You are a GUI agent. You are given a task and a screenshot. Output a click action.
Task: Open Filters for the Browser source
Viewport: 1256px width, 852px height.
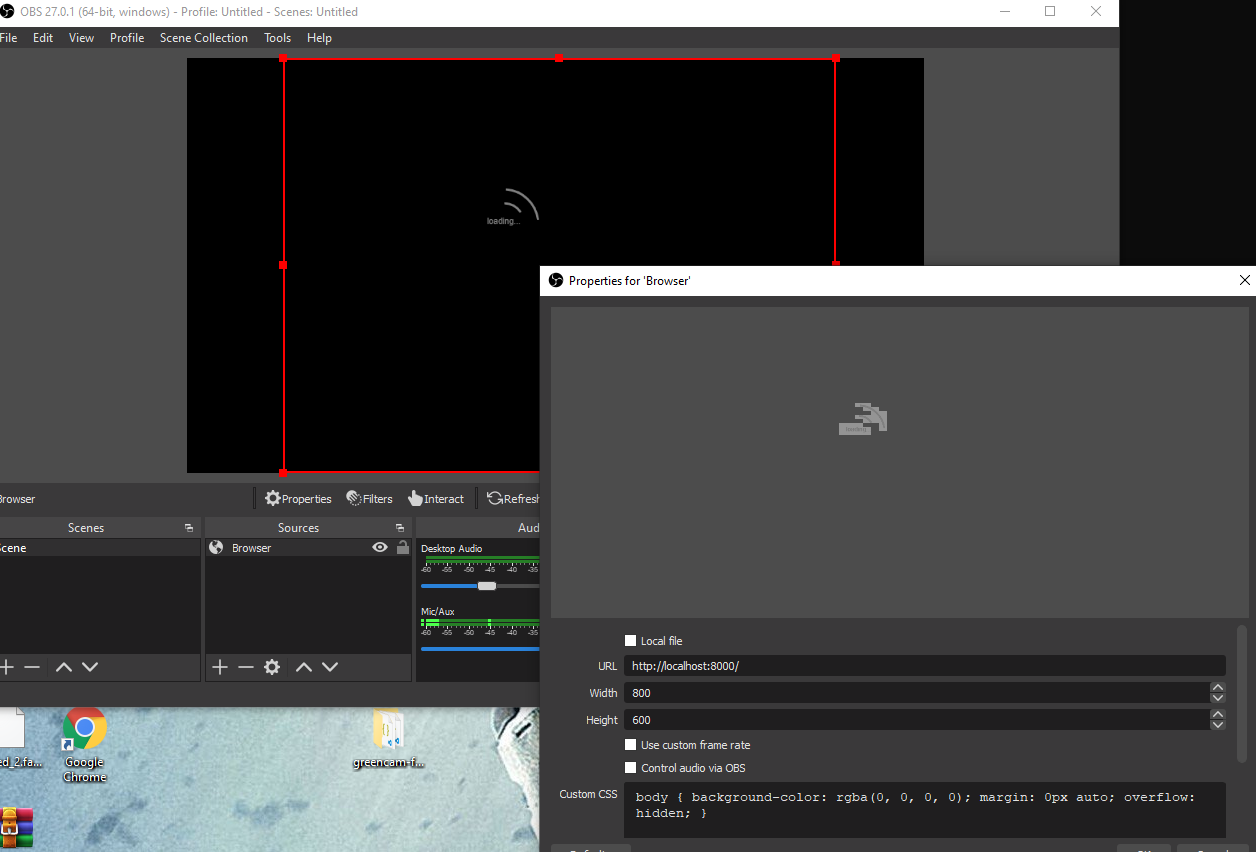(369, 498)
